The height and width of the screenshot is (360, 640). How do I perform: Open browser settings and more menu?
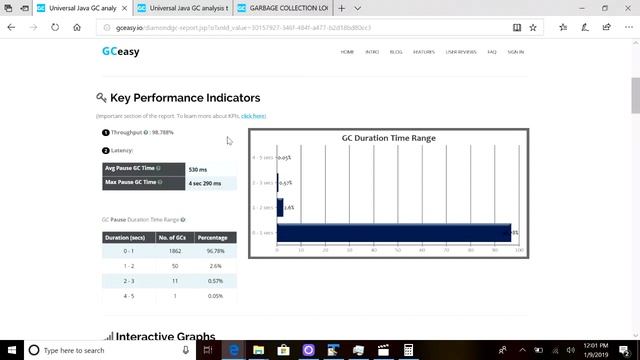(x=629, y=27)
